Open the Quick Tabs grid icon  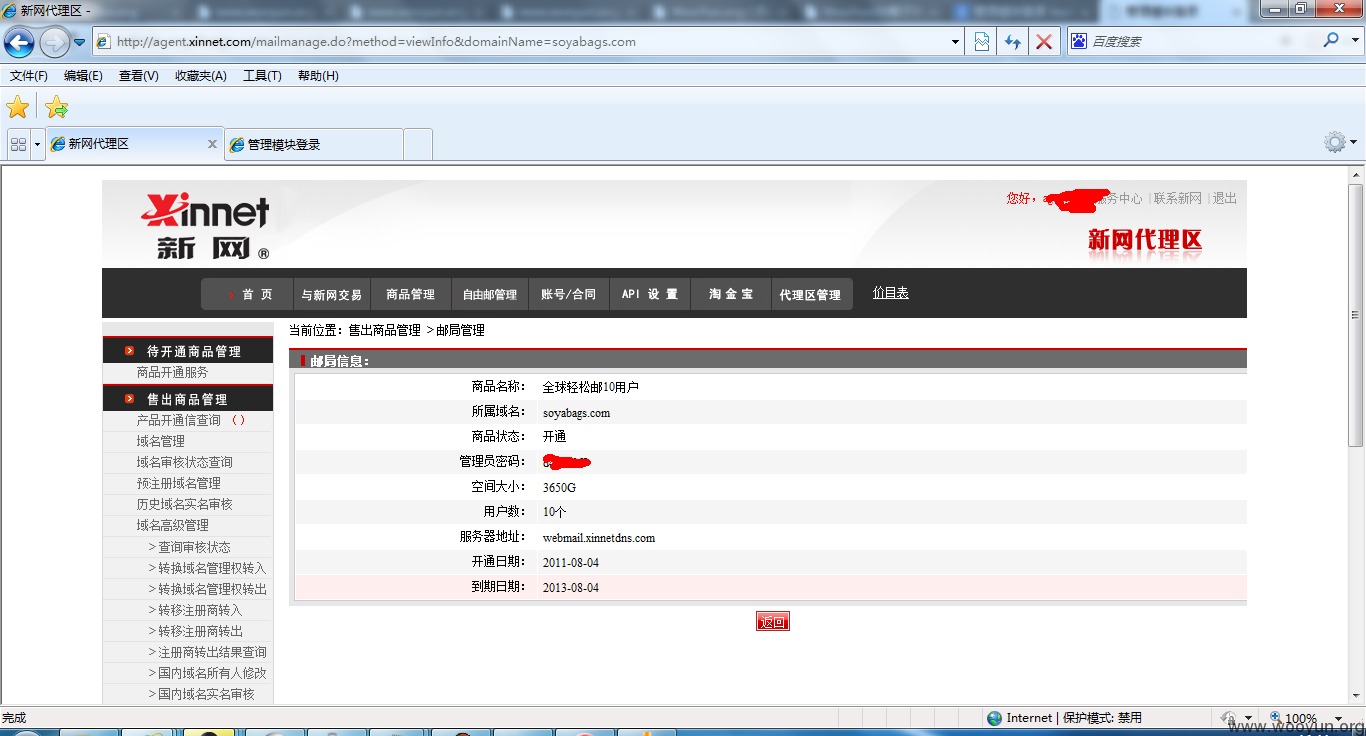pyautogui.click(x=18, y=144)
